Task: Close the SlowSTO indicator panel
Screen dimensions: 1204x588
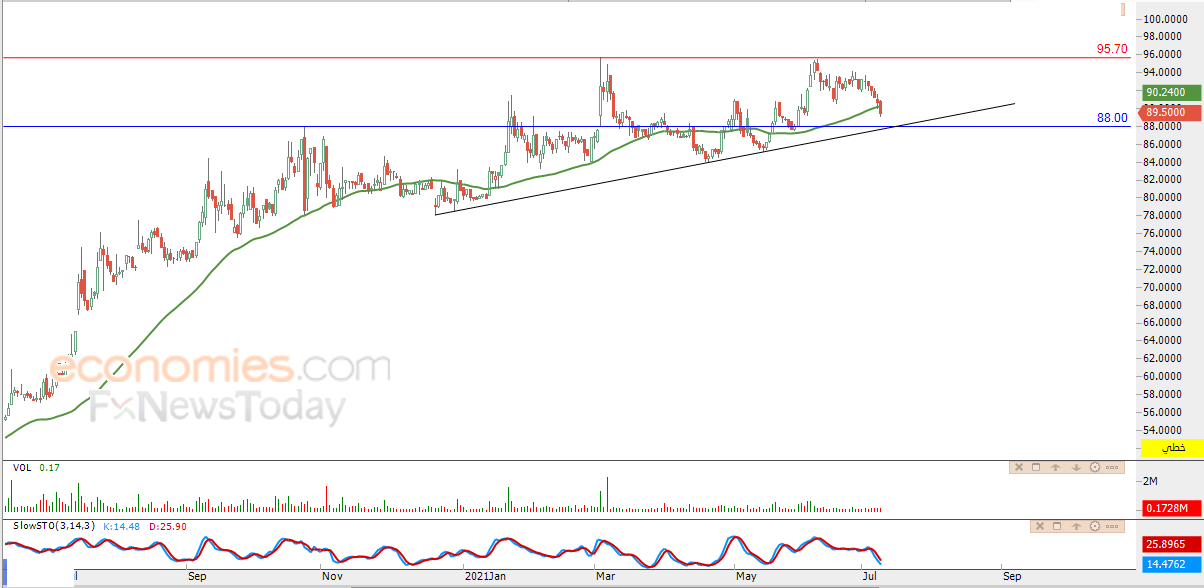Action: point(1038,526)
